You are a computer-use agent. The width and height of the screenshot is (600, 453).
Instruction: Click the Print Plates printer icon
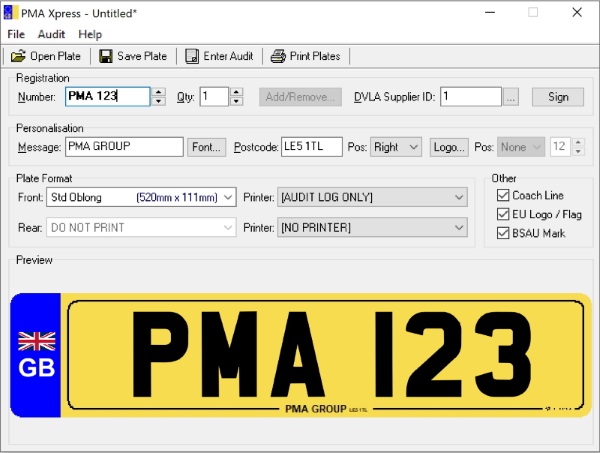(x=278, y=56)
